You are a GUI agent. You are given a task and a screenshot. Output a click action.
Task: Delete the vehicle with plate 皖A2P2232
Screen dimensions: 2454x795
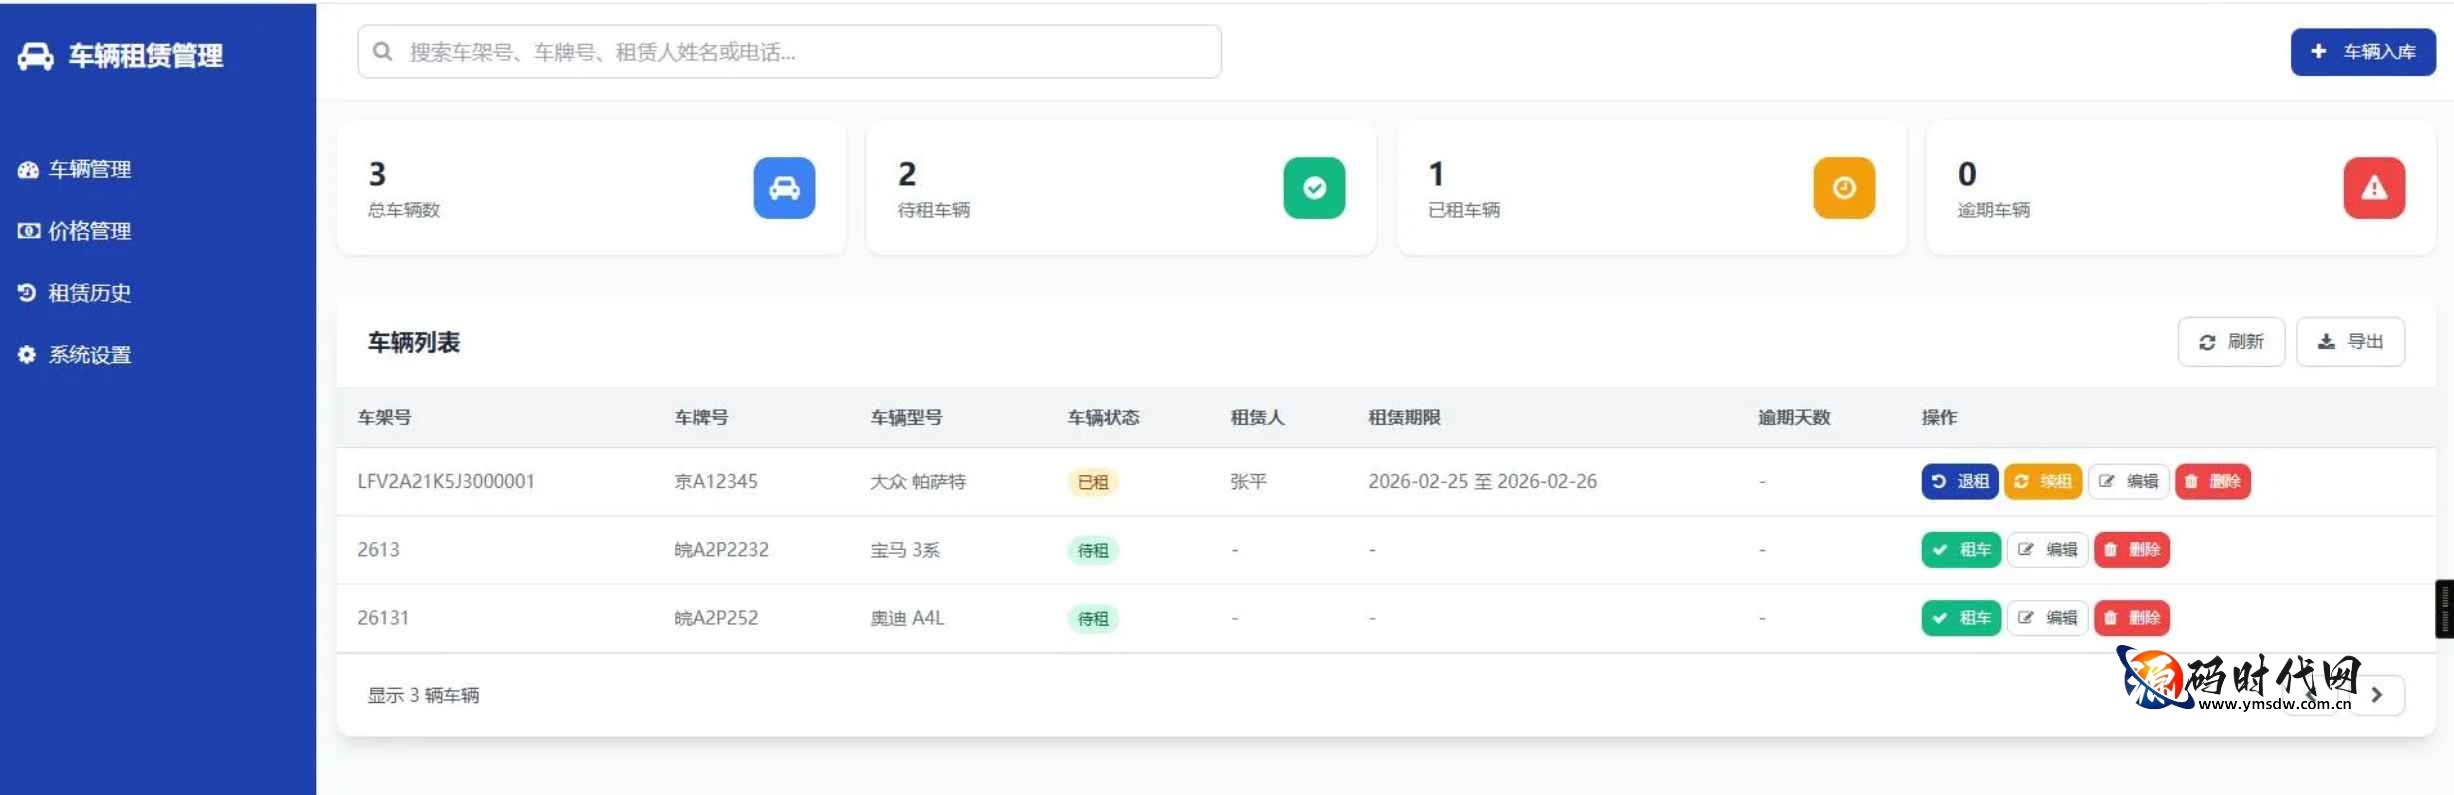(x=2131, y=550)
